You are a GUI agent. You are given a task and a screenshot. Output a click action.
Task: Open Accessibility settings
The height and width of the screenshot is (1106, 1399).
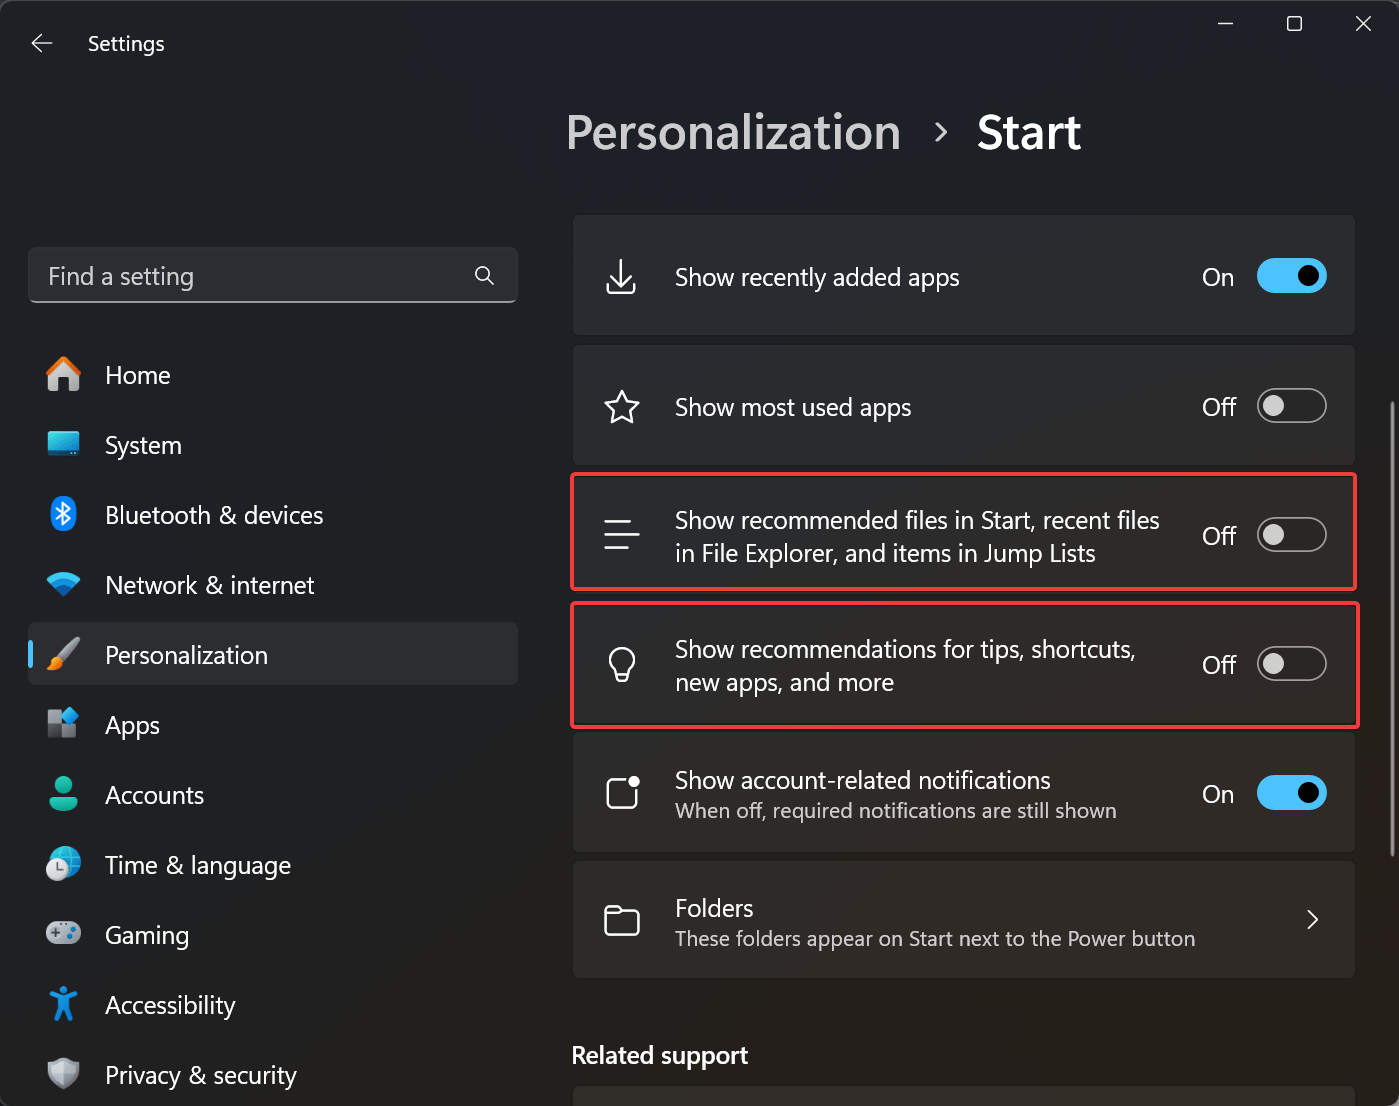[x=273, y=1005]
